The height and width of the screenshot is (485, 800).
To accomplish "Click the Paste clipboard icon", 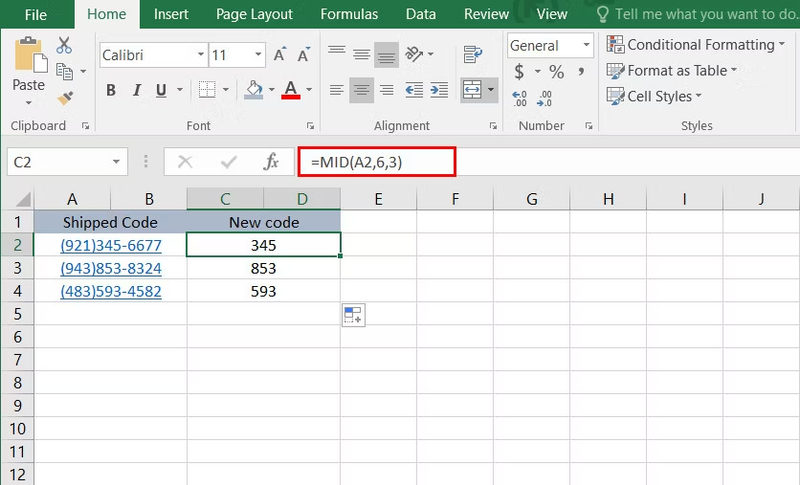I will [30, 55].
